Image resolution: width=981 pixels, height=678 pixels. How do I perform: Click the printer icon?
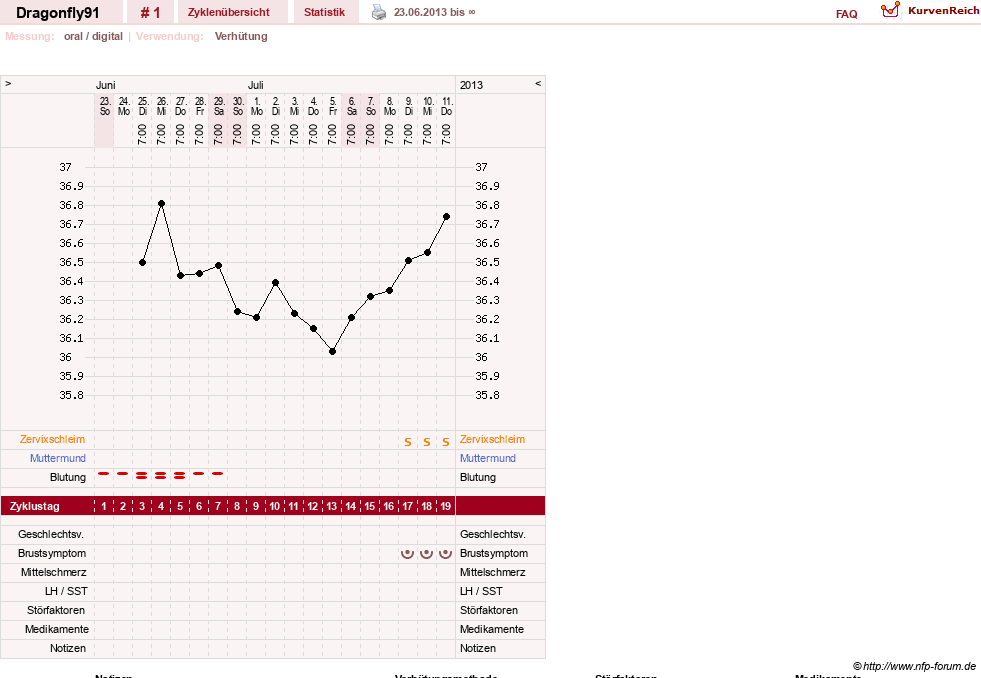[379, 12]
